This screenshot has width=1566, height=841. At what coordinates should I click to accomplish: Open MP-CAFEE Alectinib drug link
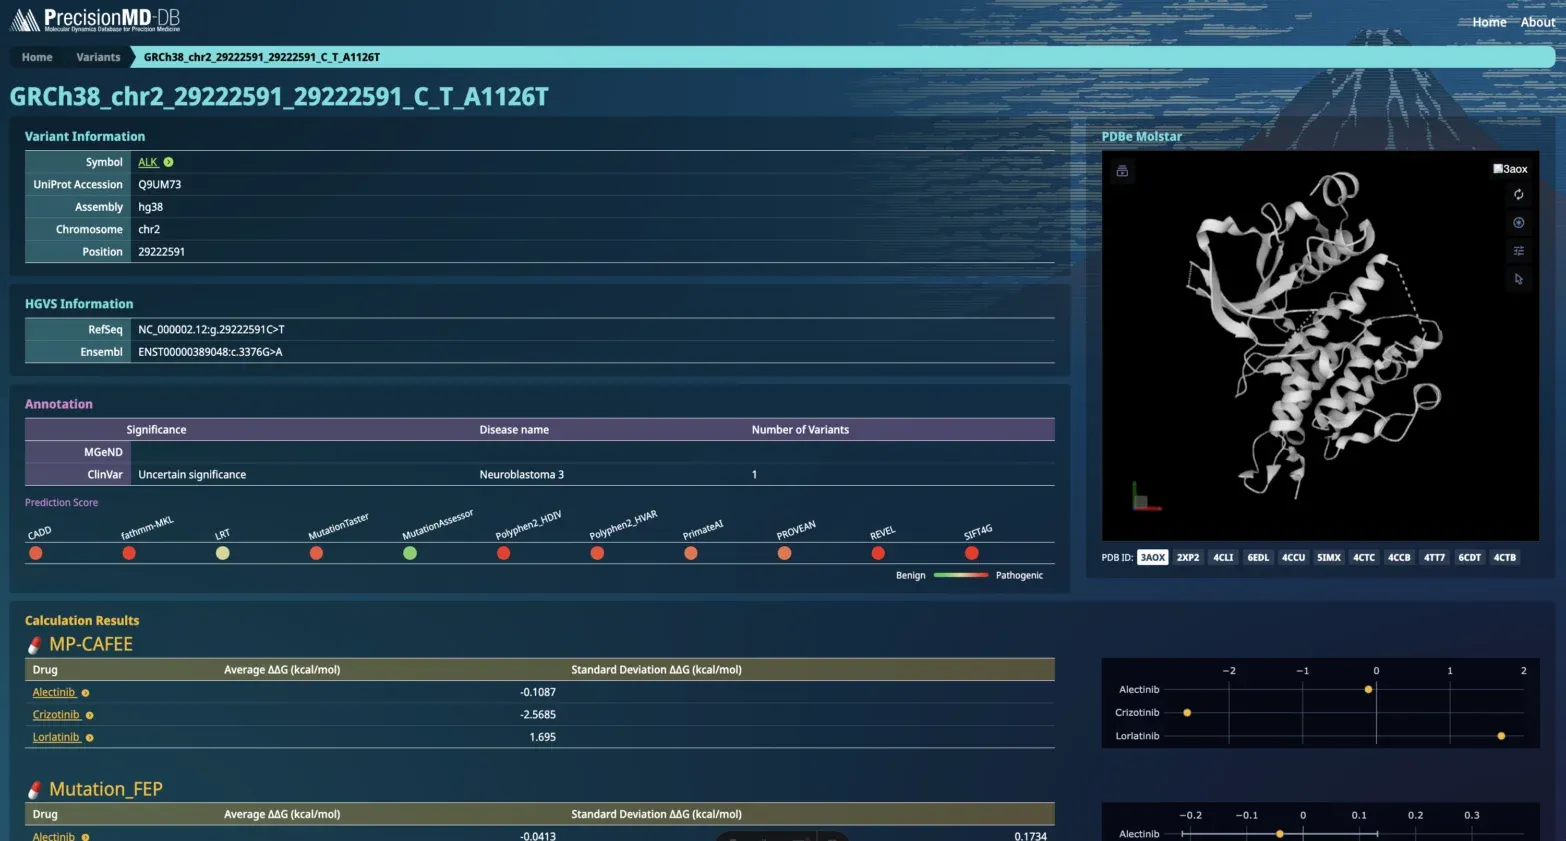[54, 692]
